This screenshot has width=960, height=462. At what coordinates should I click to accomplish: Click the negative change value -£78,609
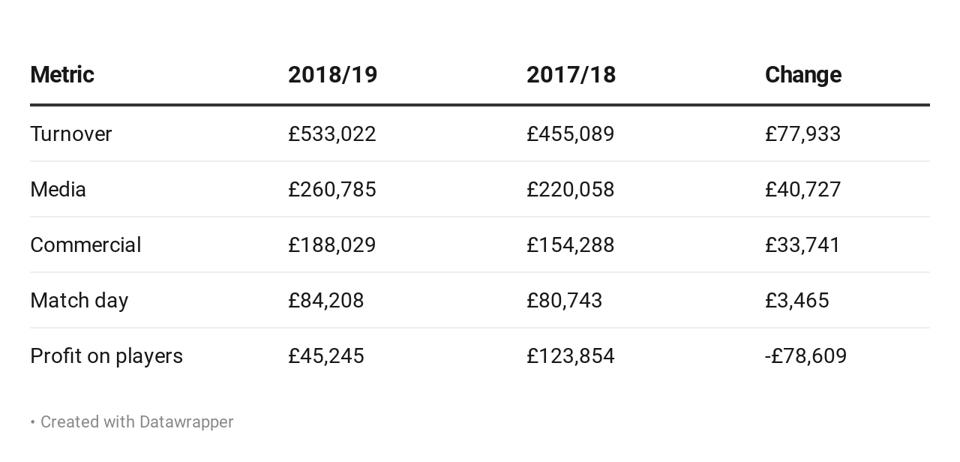point(806,356)
